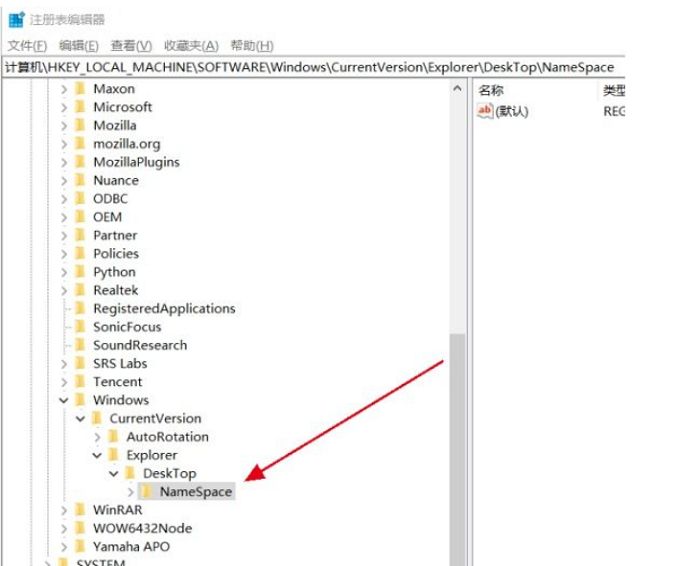This screenshot has height=566, width=700.
Task: Select the mozilla.org tree item
Action: (x=127, y=144)
